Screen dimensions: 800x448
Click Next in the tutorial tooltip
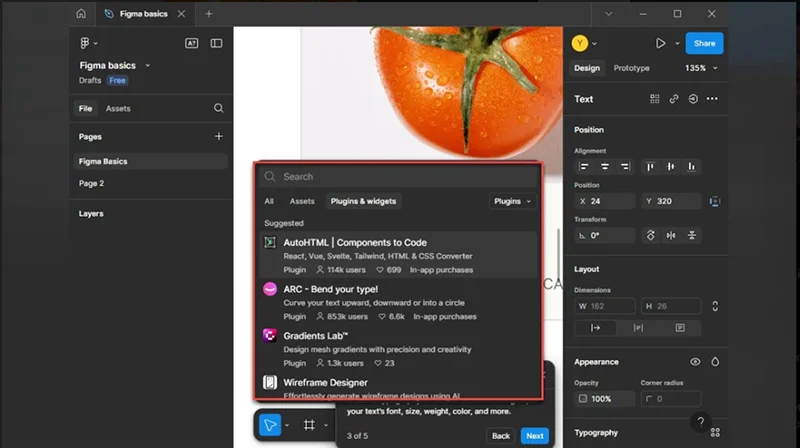pyautogui.click(x=535, y=436)
